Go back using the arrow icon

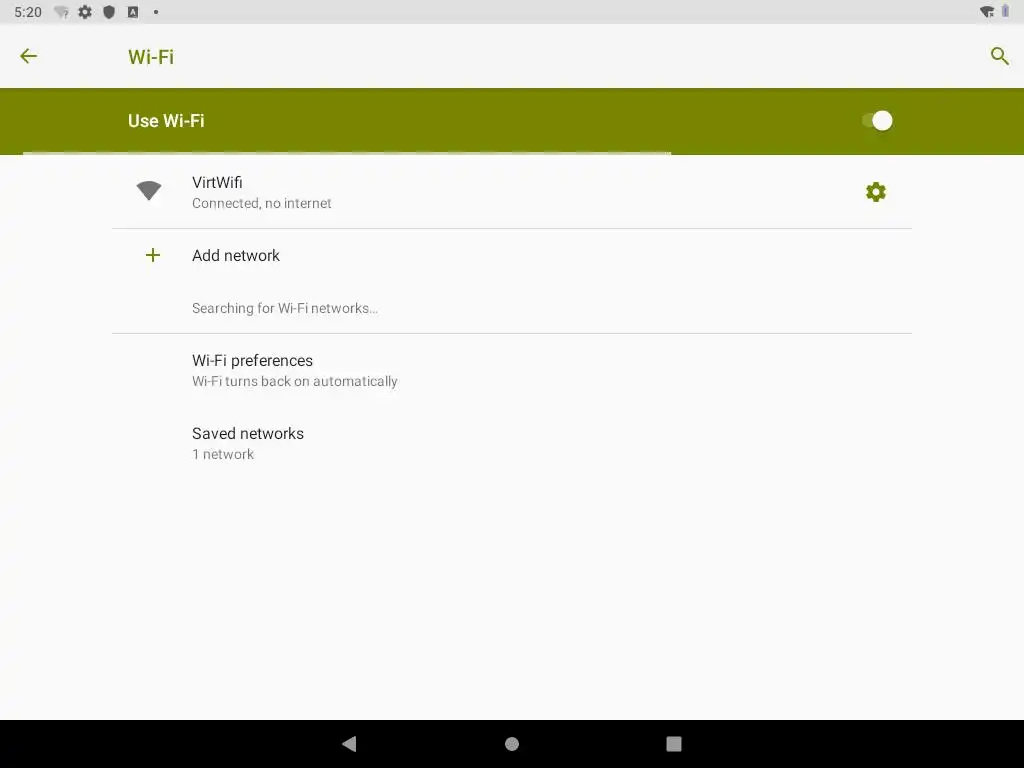28,56
